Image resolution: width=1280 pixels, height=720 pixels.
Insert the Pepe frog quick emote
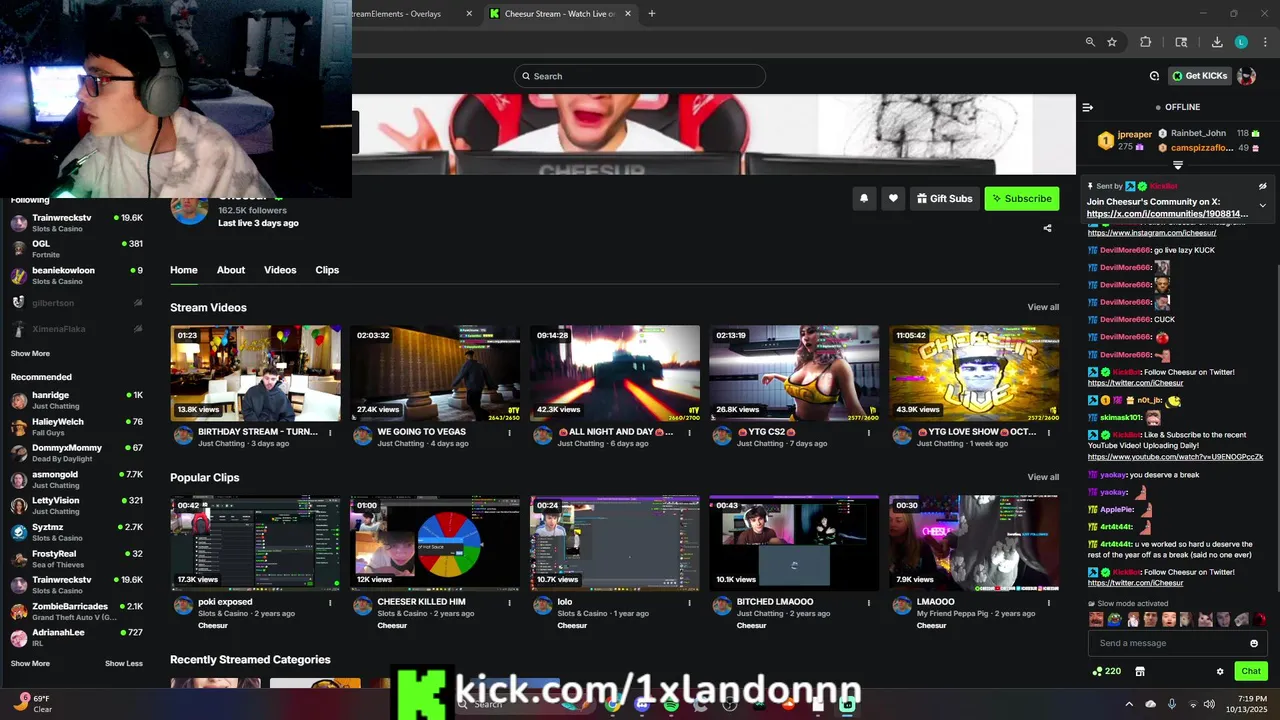[x=1114, y=620]
